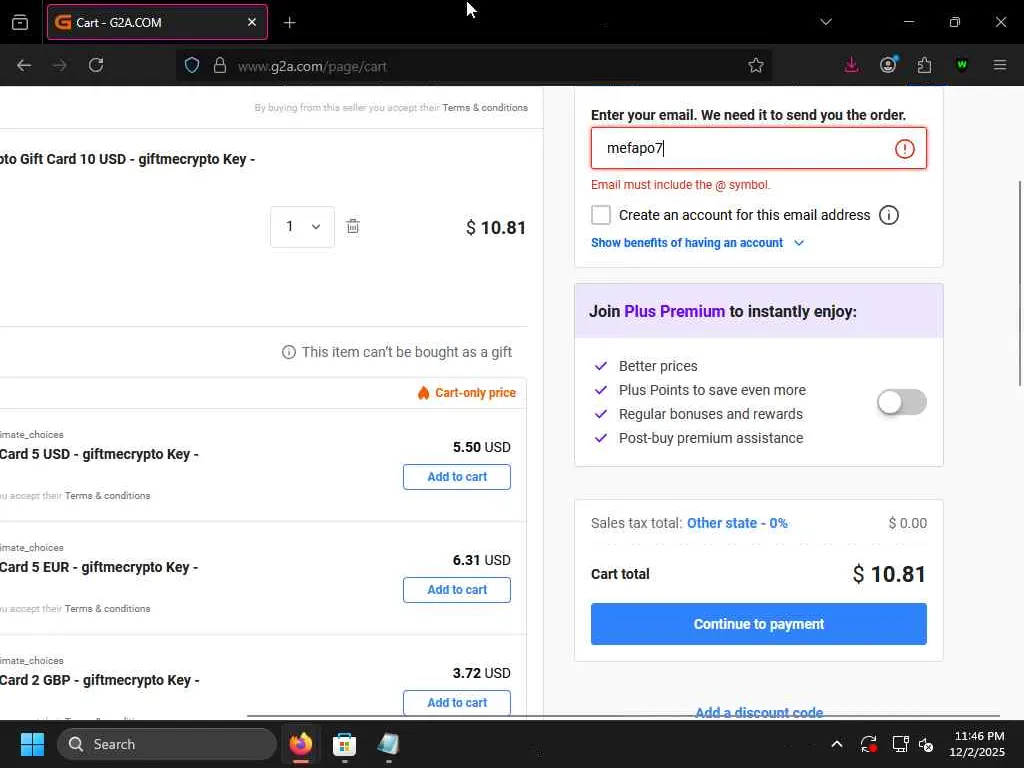The width and height of the screenshot is (1024, 768).
Task: Click the 3.72 USD price
Action: pos(481,673)
